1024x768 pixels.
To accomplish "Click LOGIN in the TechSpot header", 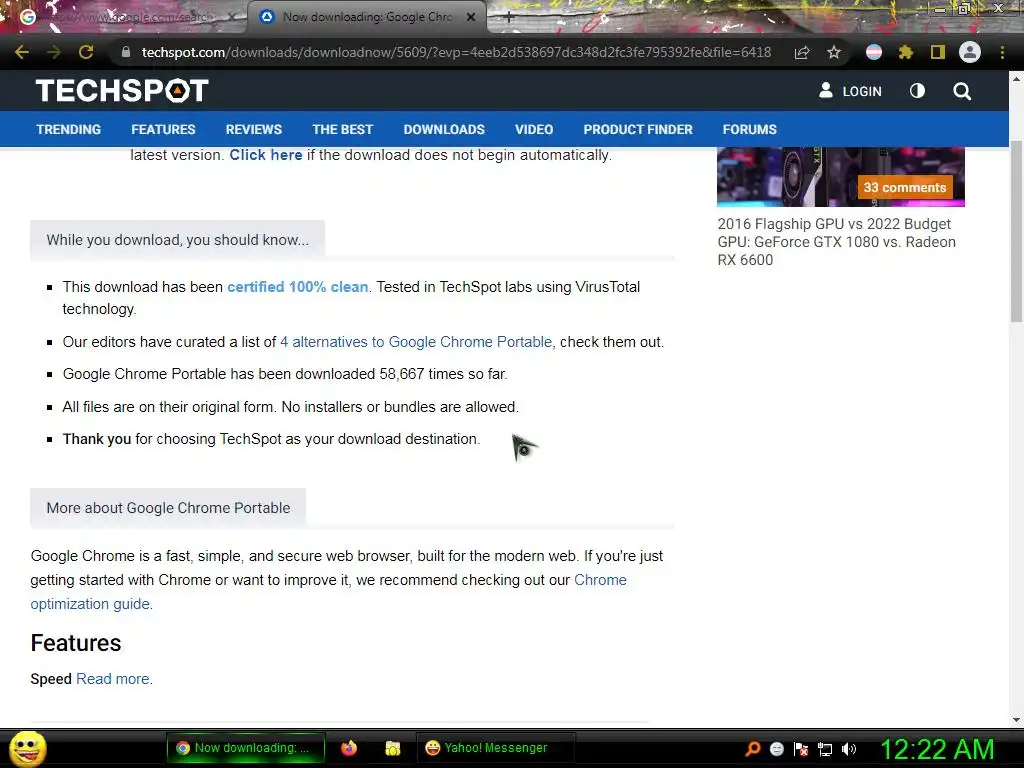I will click(x=850, y=91).
